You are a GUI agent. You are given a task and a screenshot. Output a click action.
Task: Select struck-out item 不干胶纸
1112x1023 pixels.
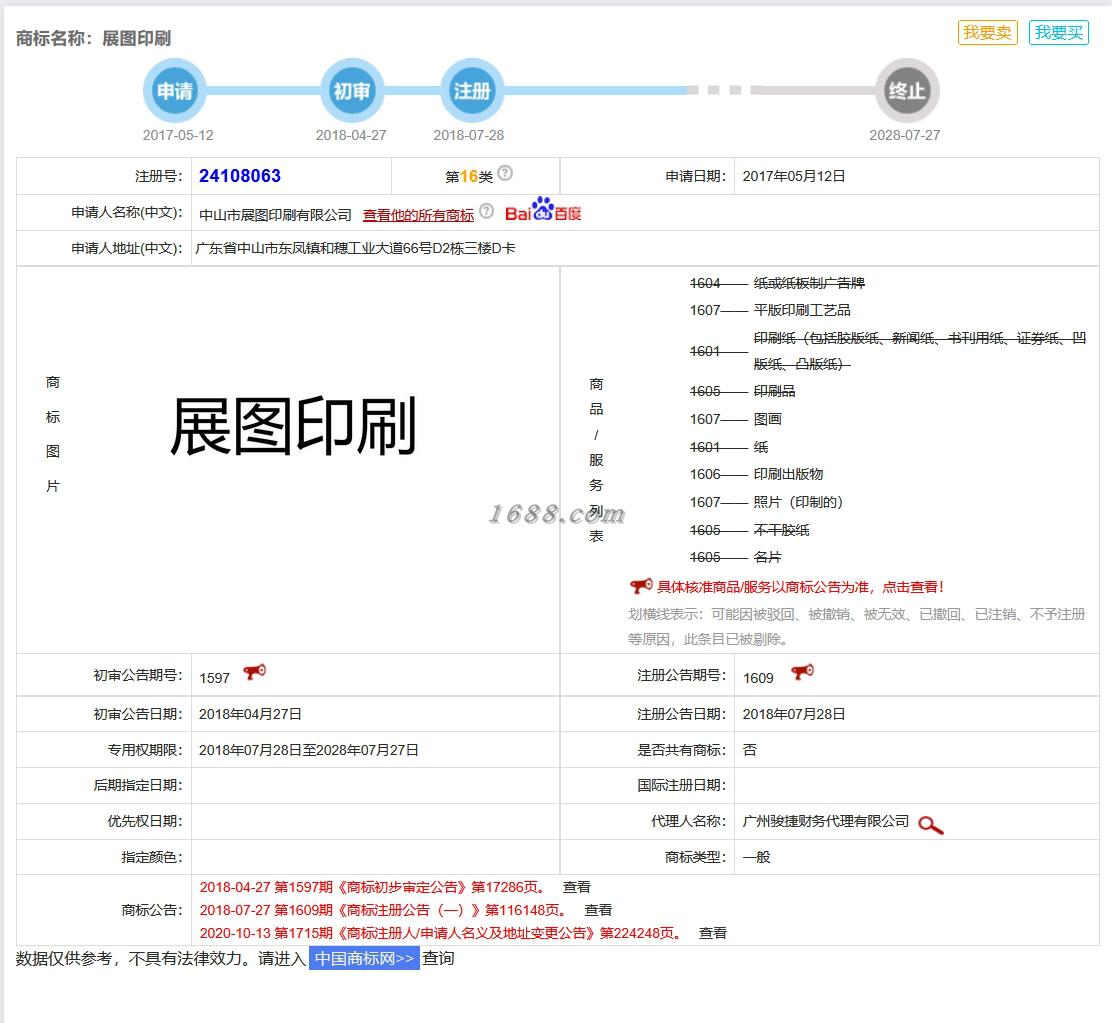click(781, 530)
